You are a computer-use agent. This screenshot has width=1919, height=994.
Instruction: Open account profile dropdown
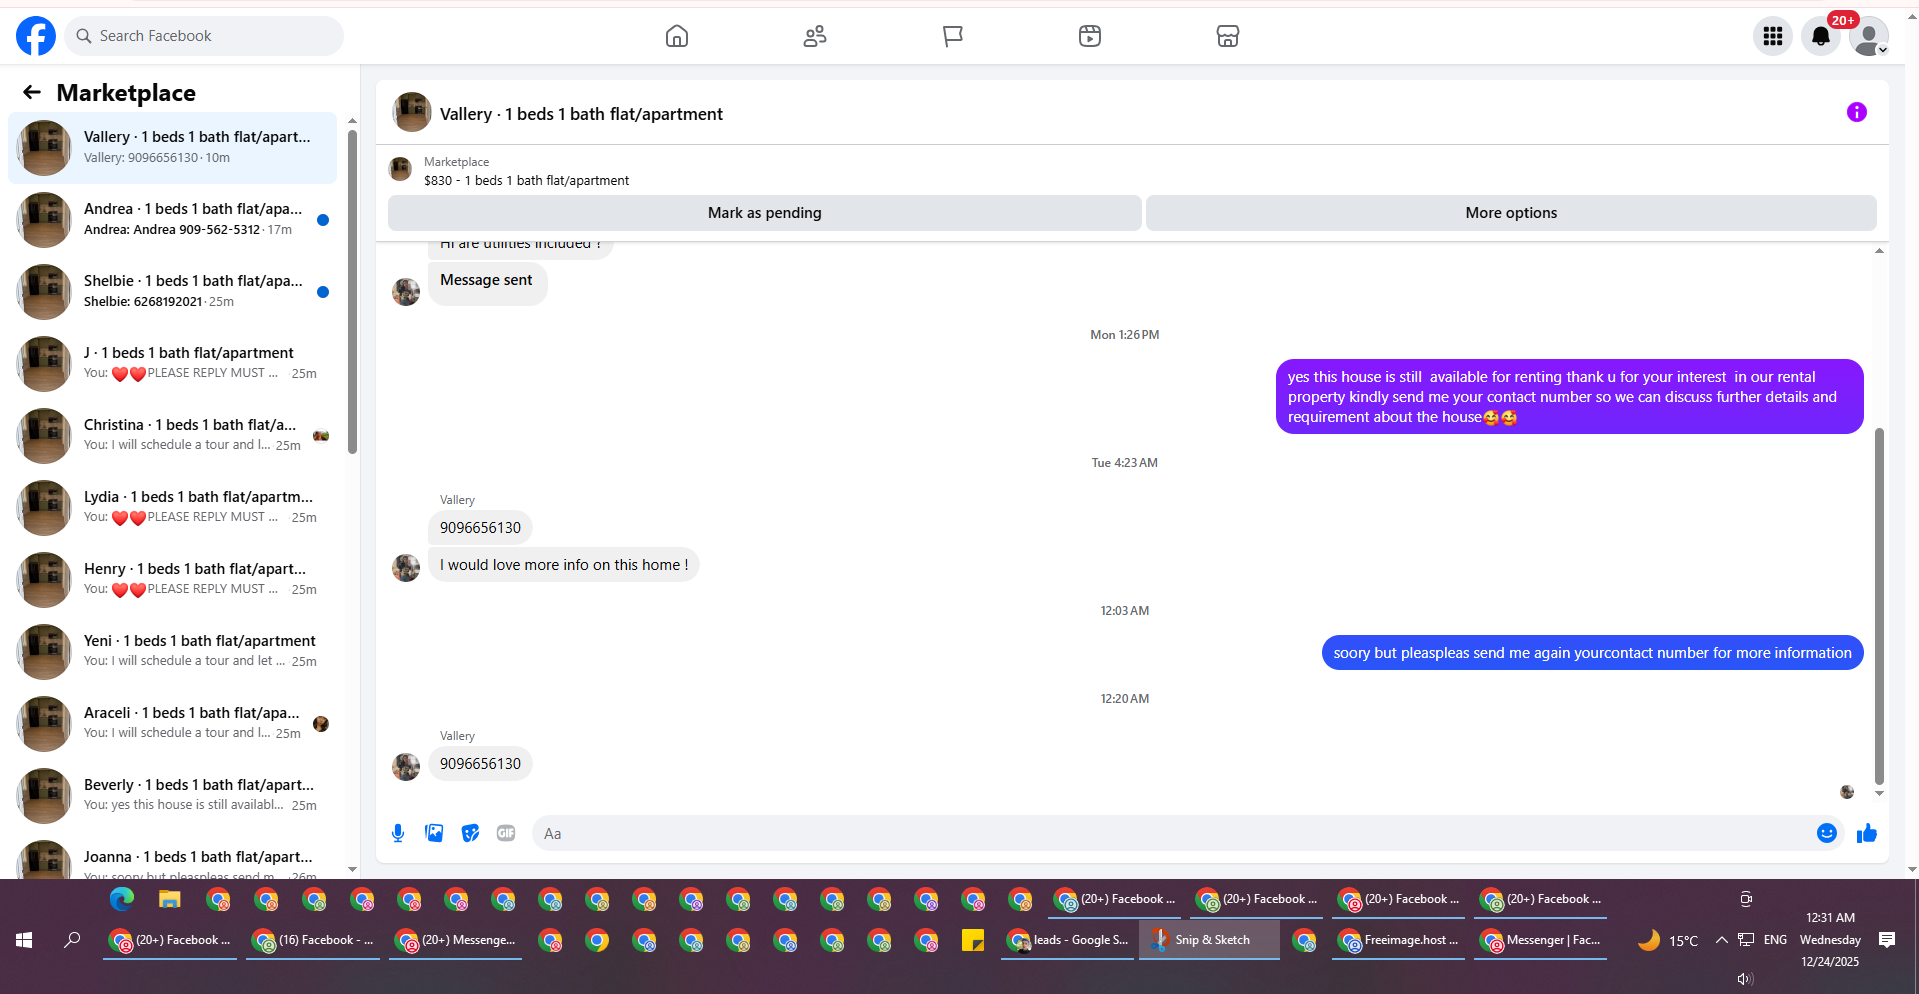click(x=1868, y=37)
